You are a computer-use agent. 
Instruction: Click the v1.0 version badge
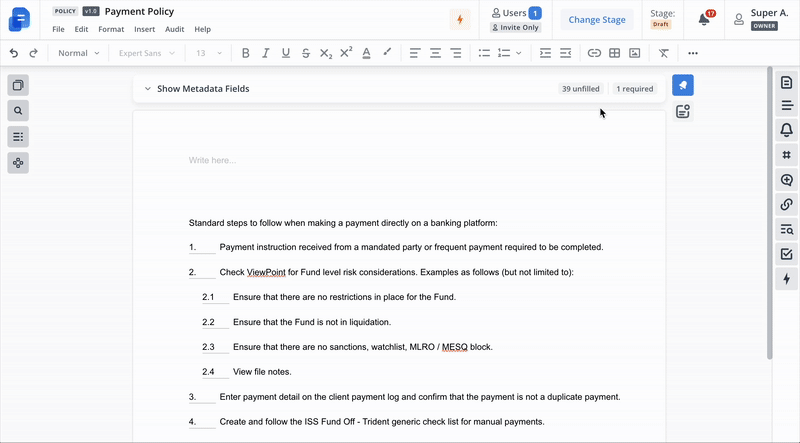pos(91,11)
